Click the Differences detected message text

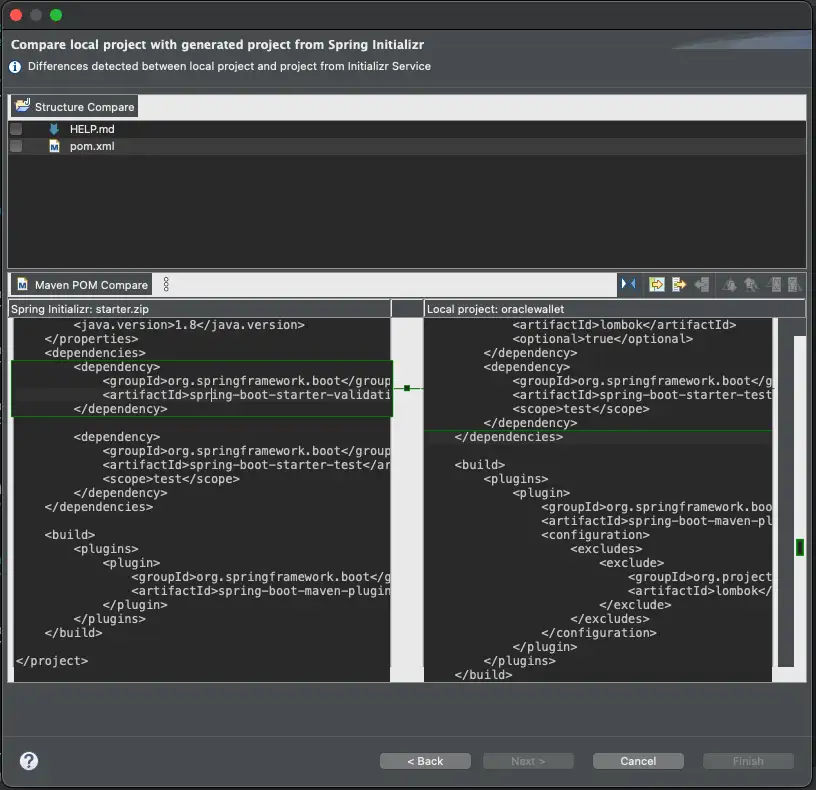click(229, 67)
